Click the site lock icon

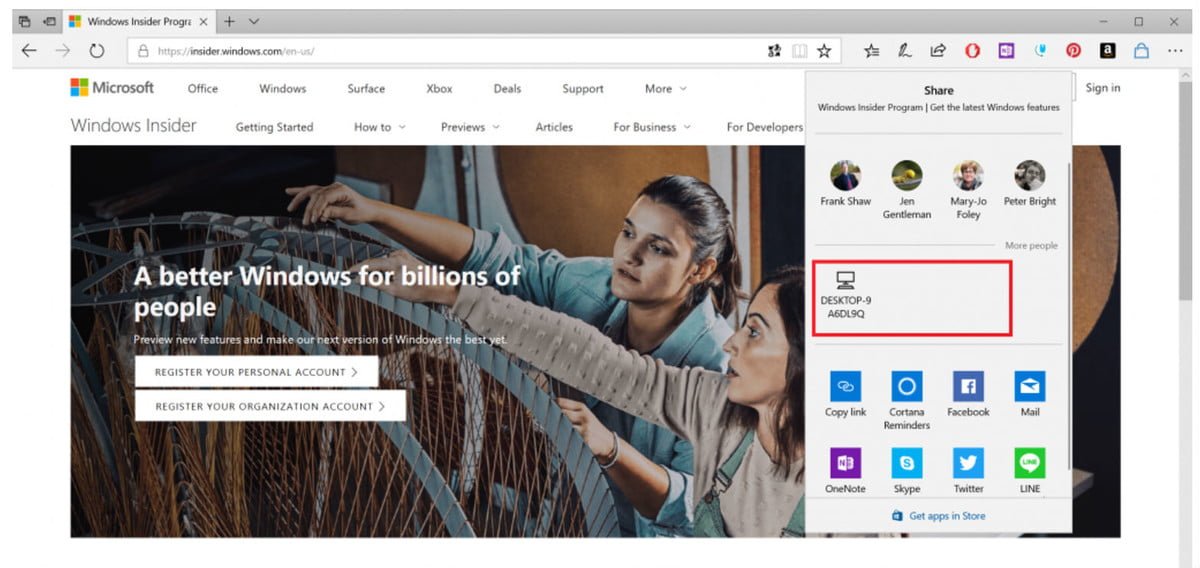click(x=143, y=51)
